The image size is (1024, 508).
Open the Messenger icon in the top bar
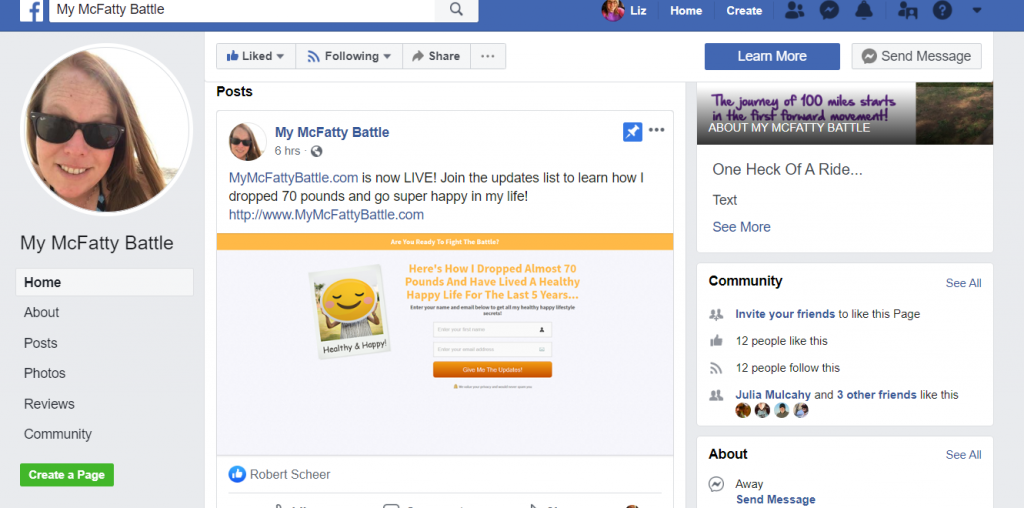tap(829, 10)
